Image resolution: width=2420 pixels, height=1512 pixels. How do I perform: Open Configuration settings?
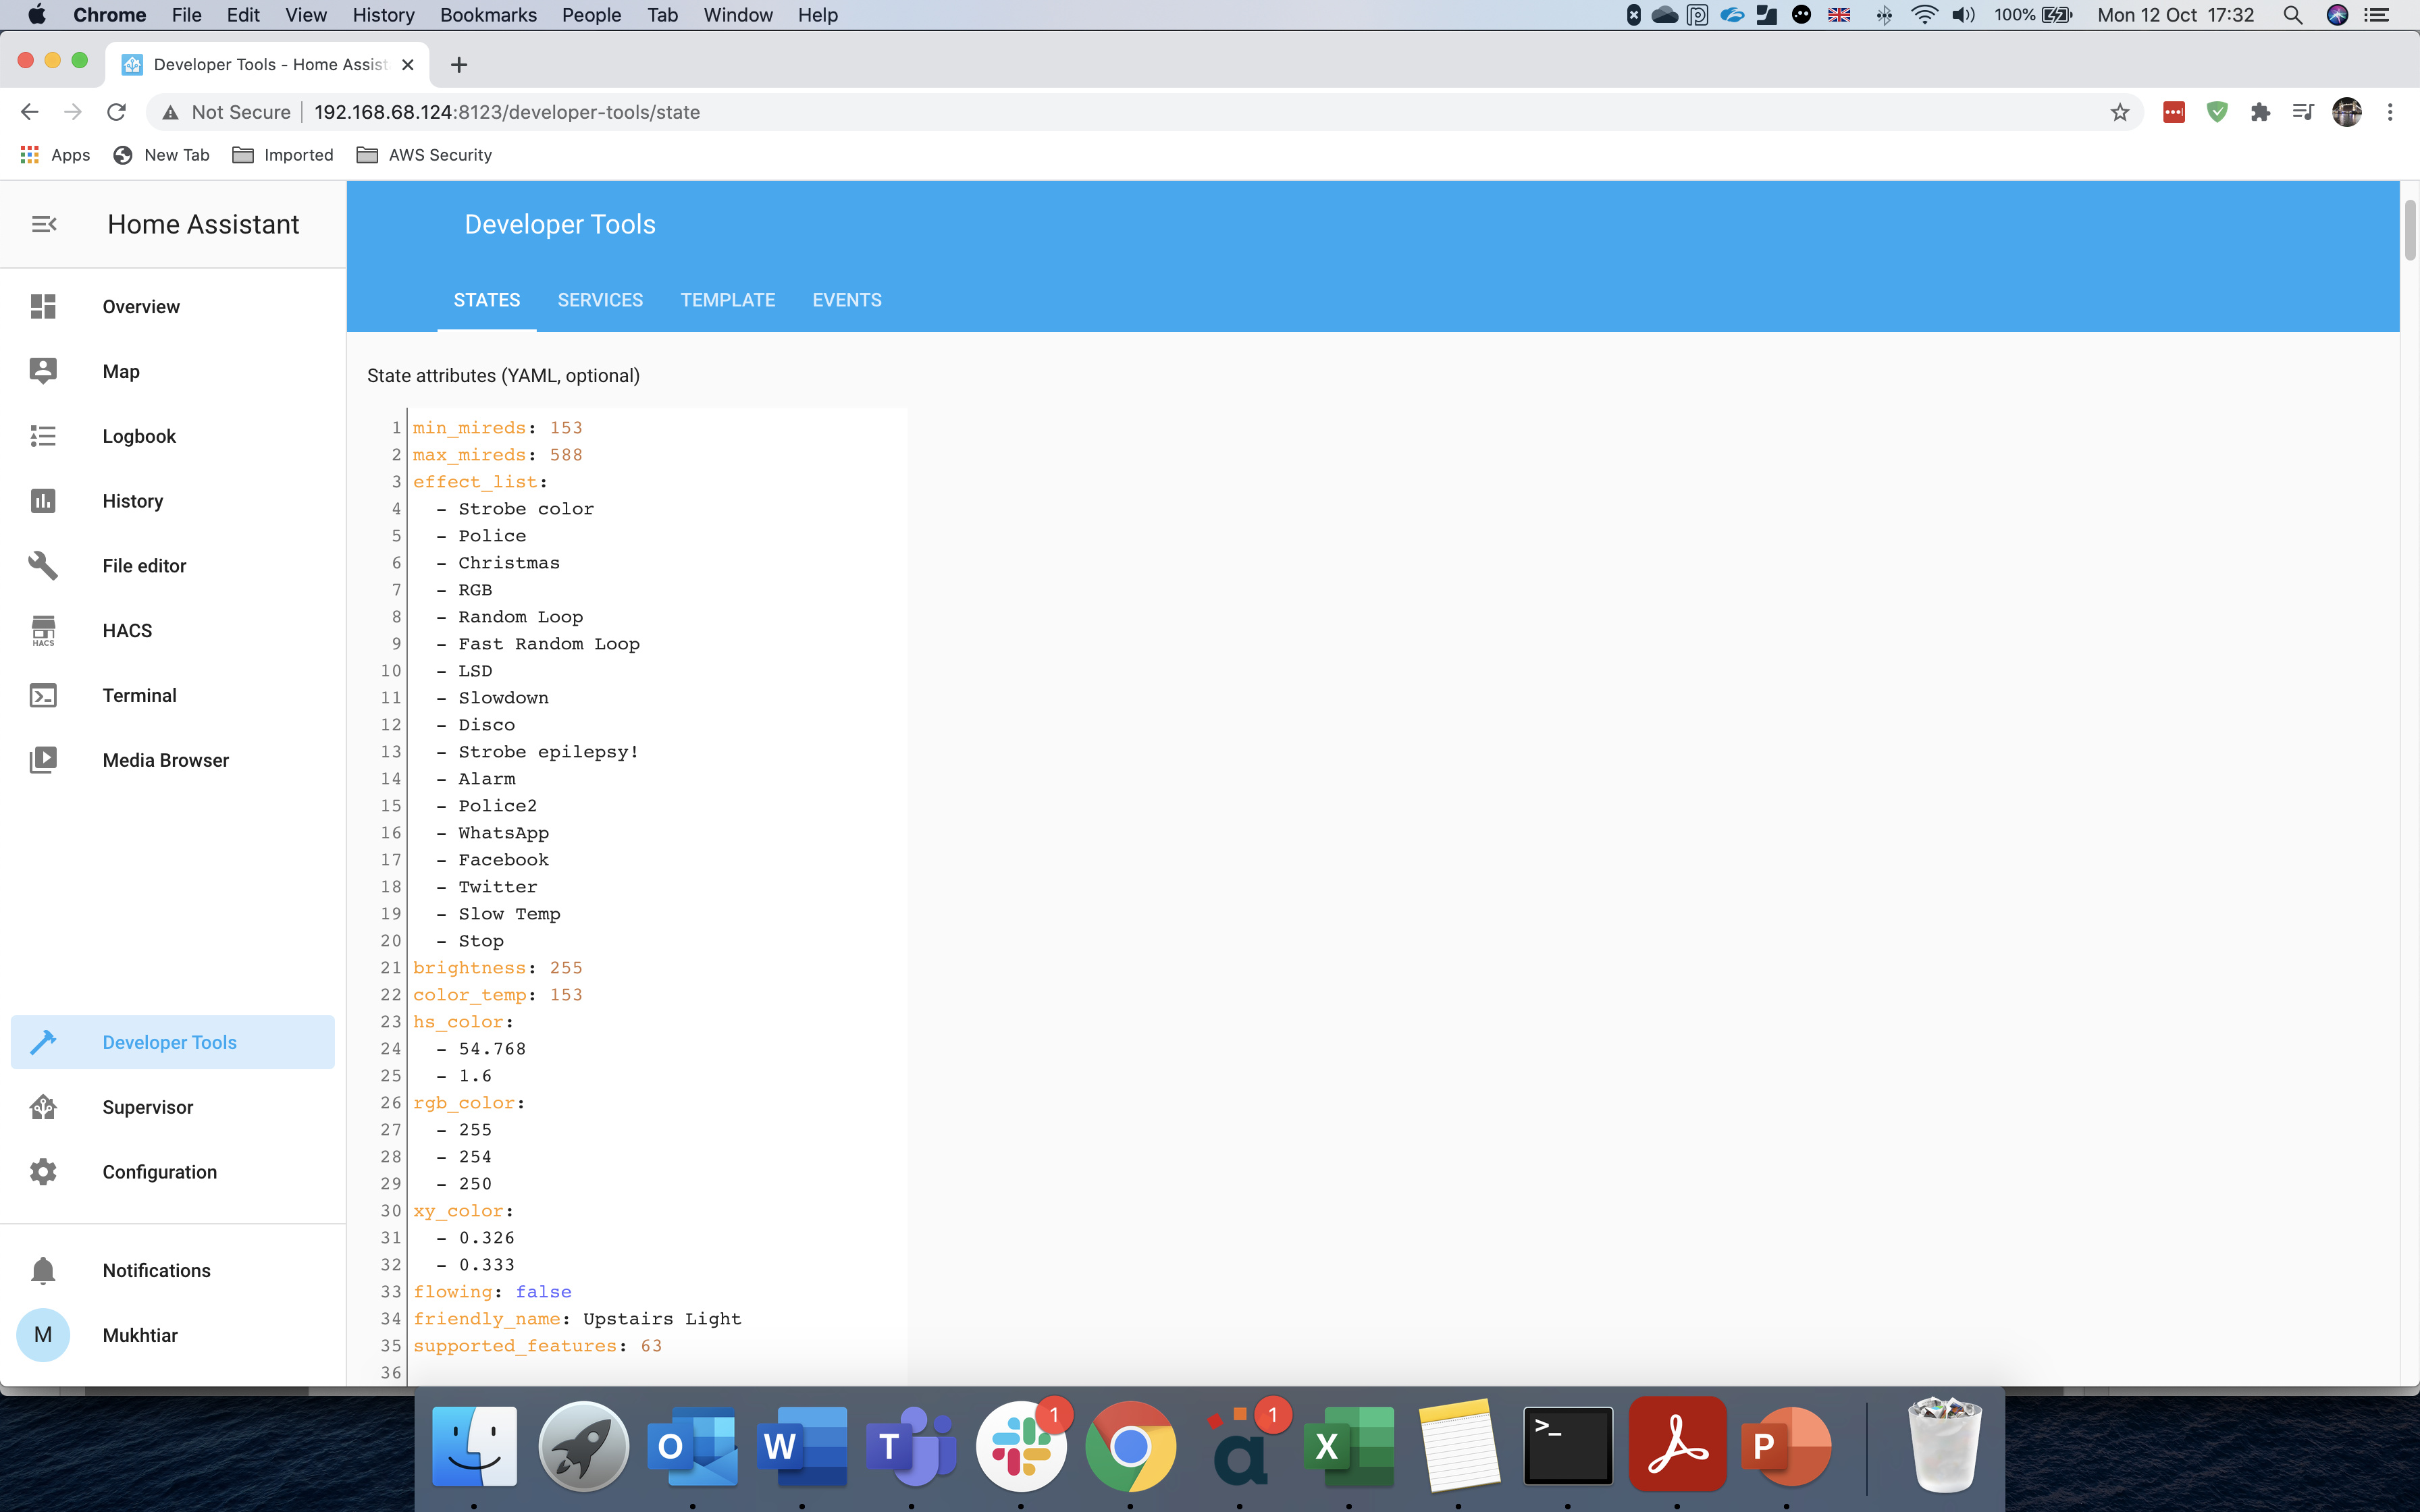[158, 1171]
